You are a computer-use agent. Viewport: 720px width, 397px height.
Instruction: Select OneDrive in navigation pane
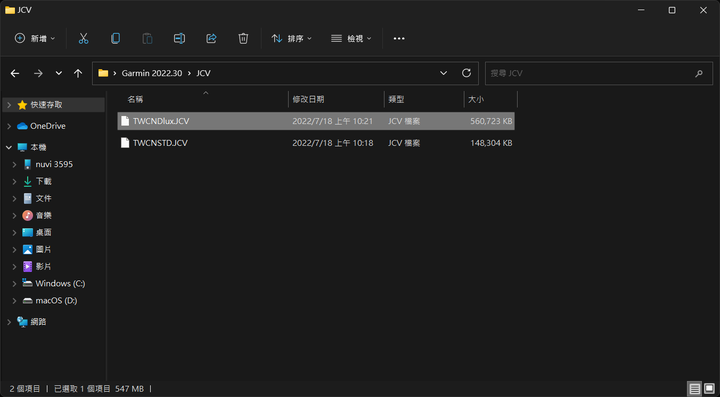(x=48, y=126)
